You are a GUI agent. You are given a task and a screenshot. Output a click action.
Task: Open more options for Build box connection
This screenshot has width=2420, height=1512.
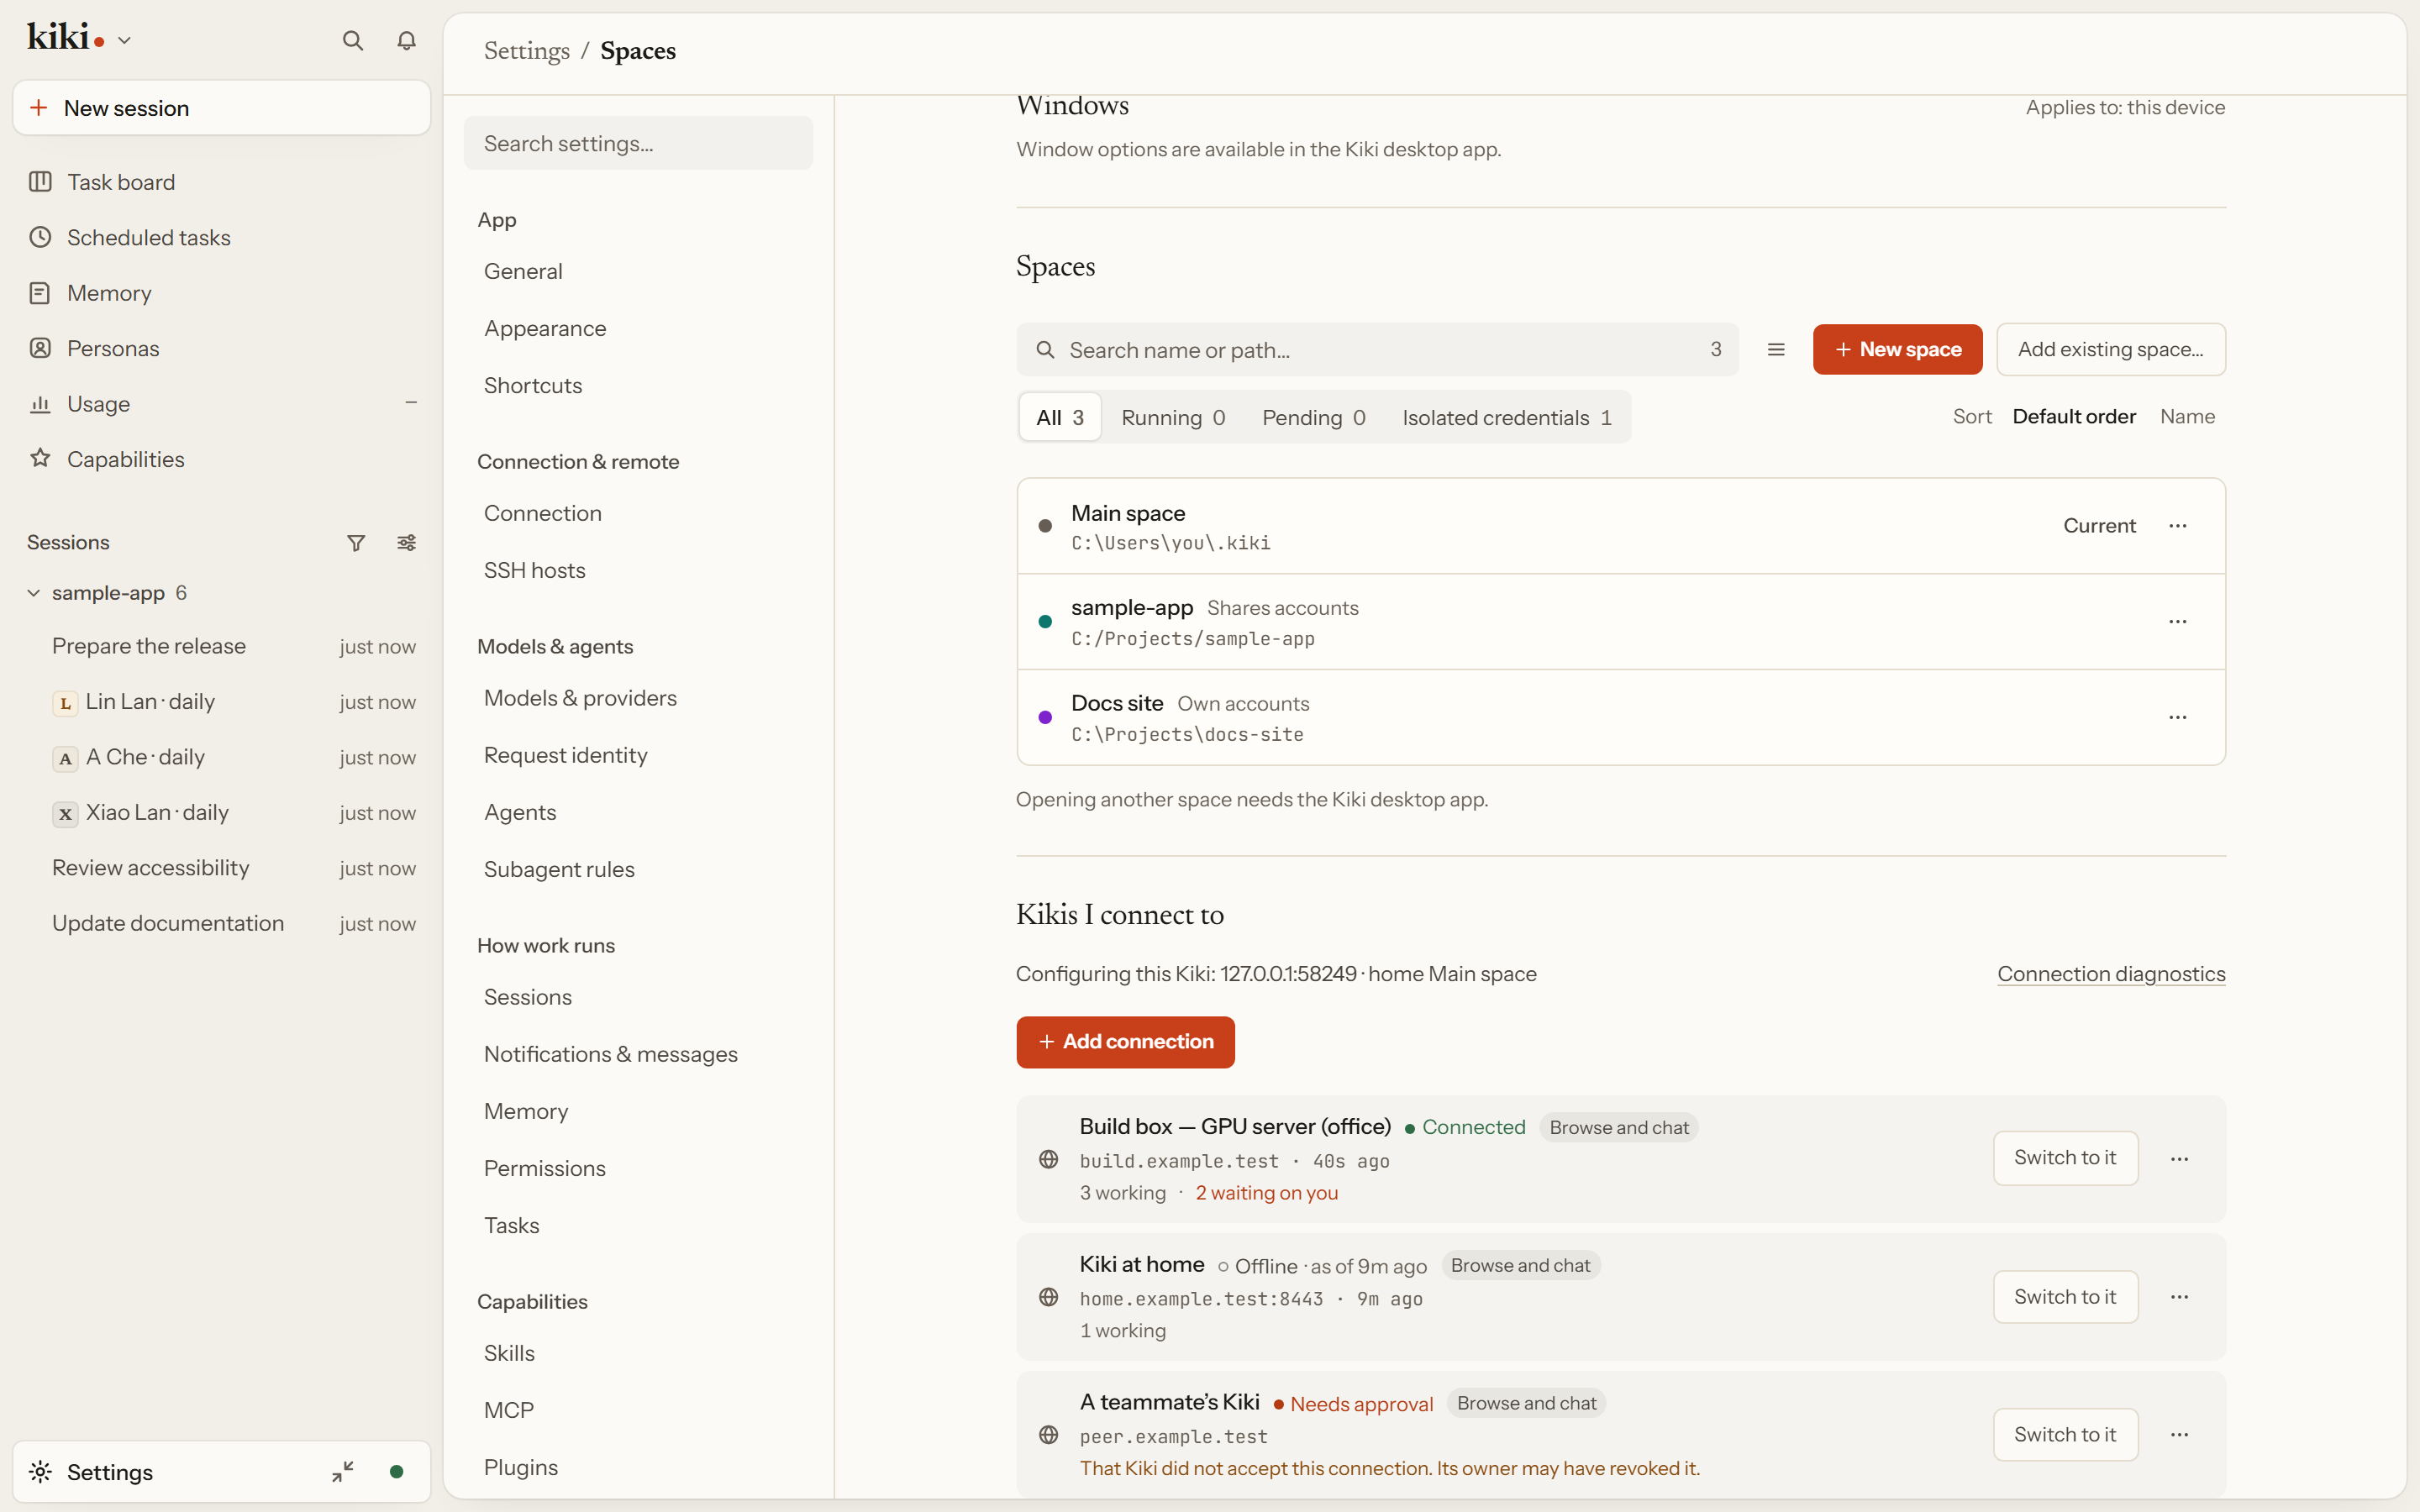(2180, 1158)
